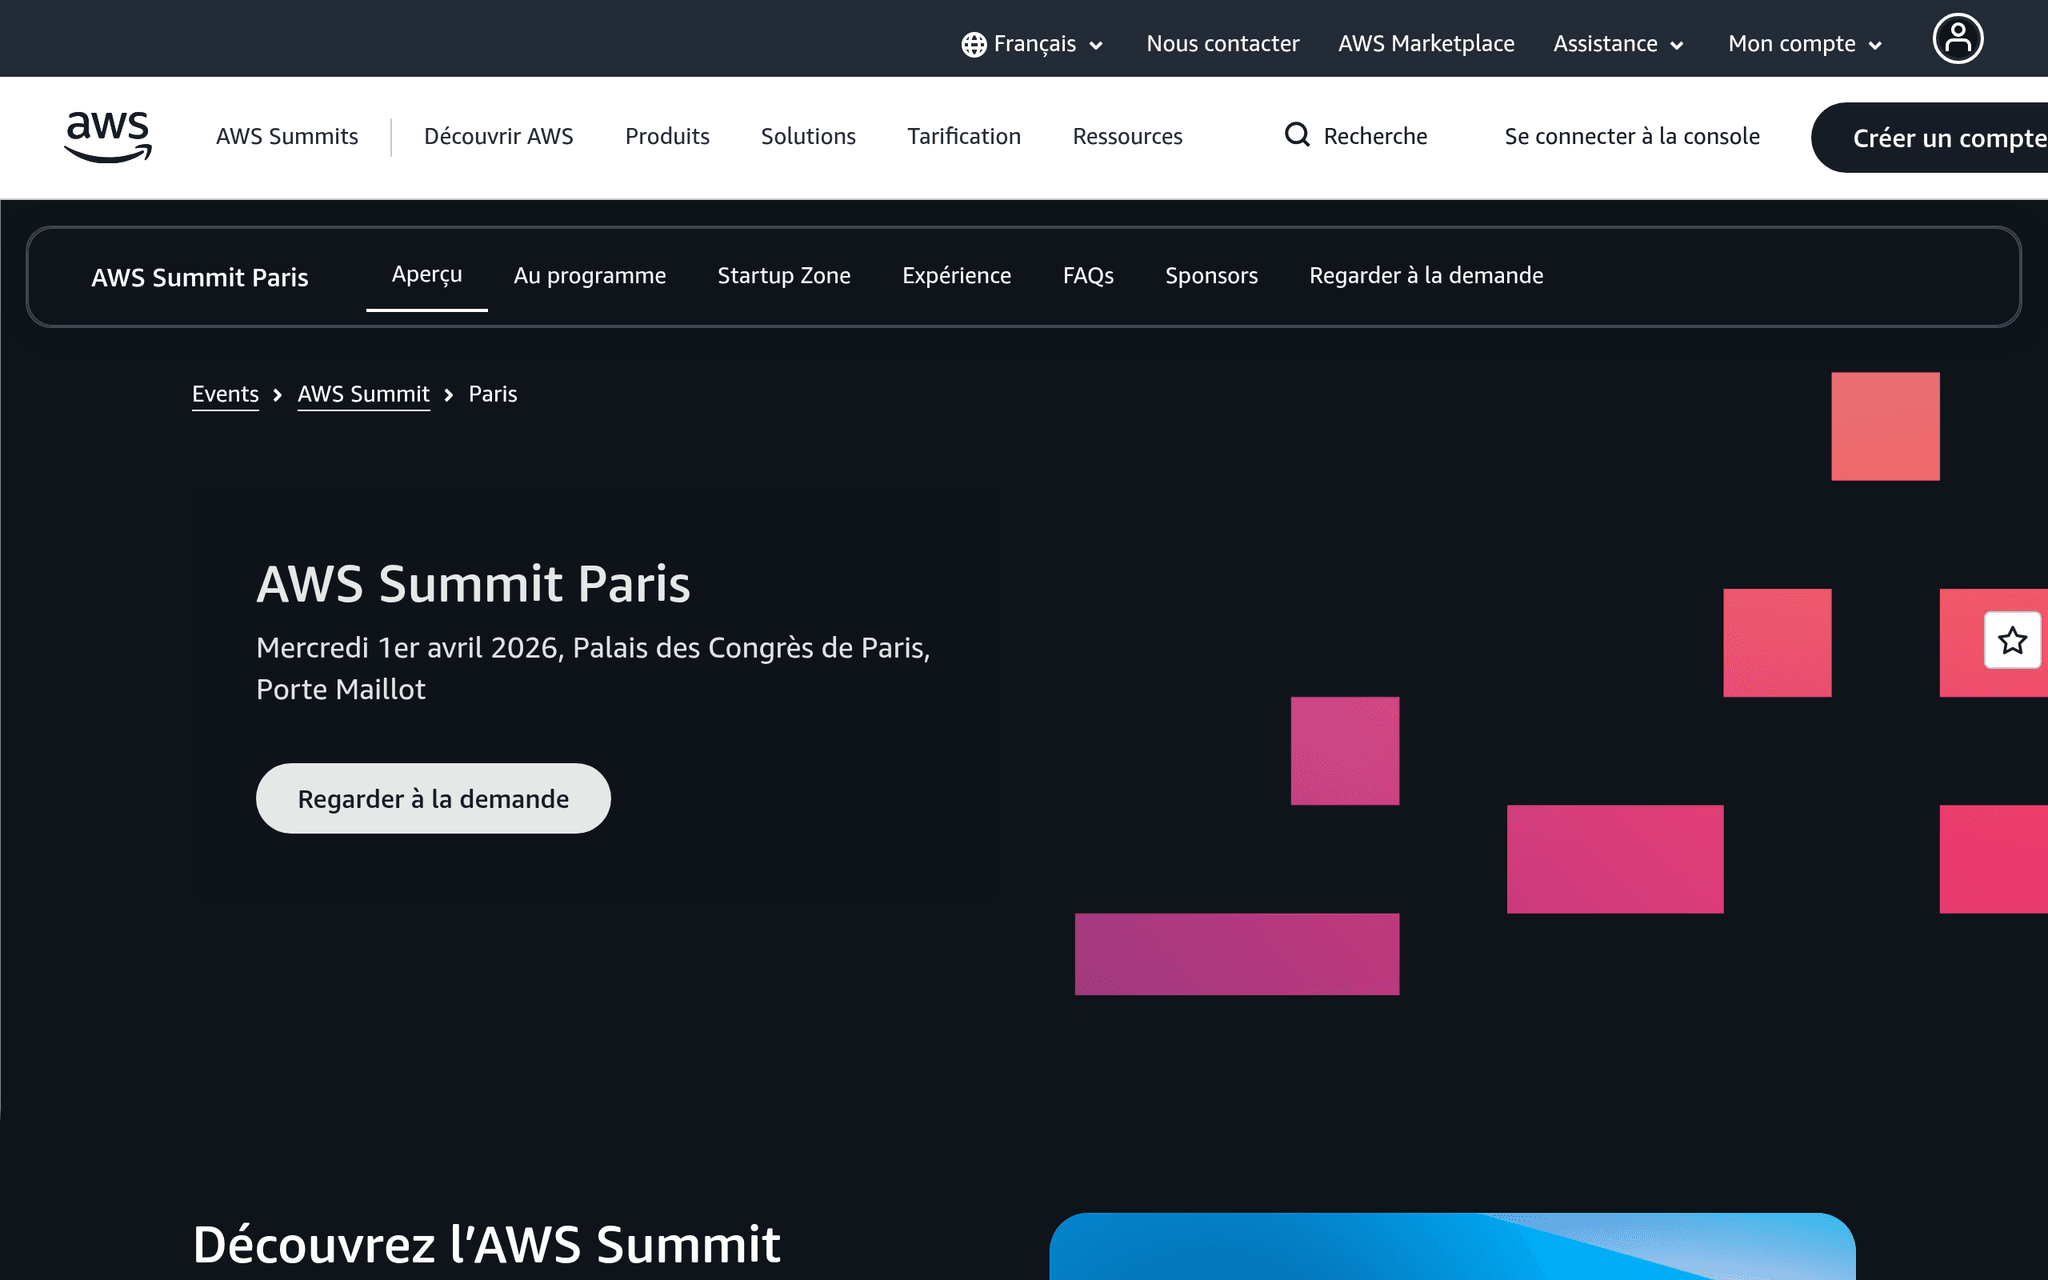Go to the FAQs tab

(1088, 275)
